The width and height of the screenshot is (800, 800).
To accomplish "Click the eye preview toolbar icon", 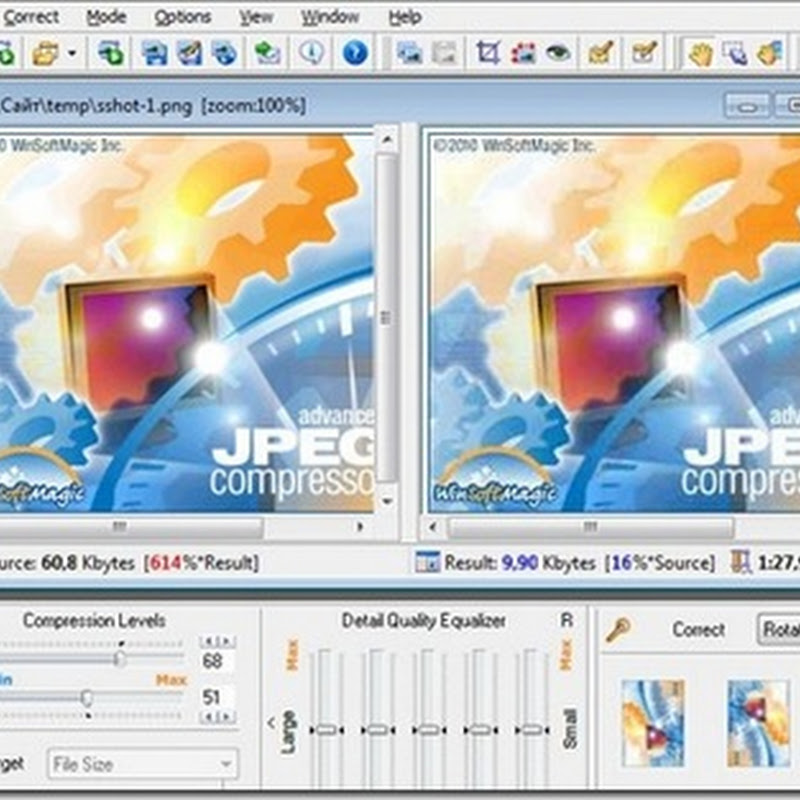I will pyautogui.click(x=559, y=53).
